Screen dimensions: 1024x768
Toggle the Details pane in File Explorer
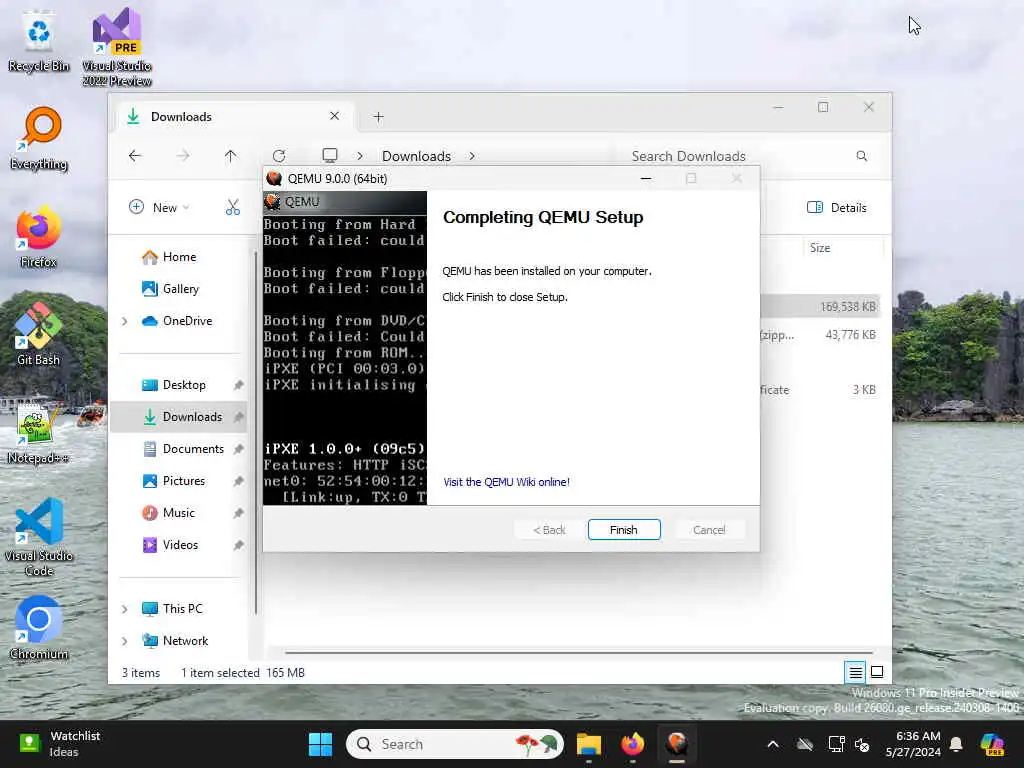point(837,208)
